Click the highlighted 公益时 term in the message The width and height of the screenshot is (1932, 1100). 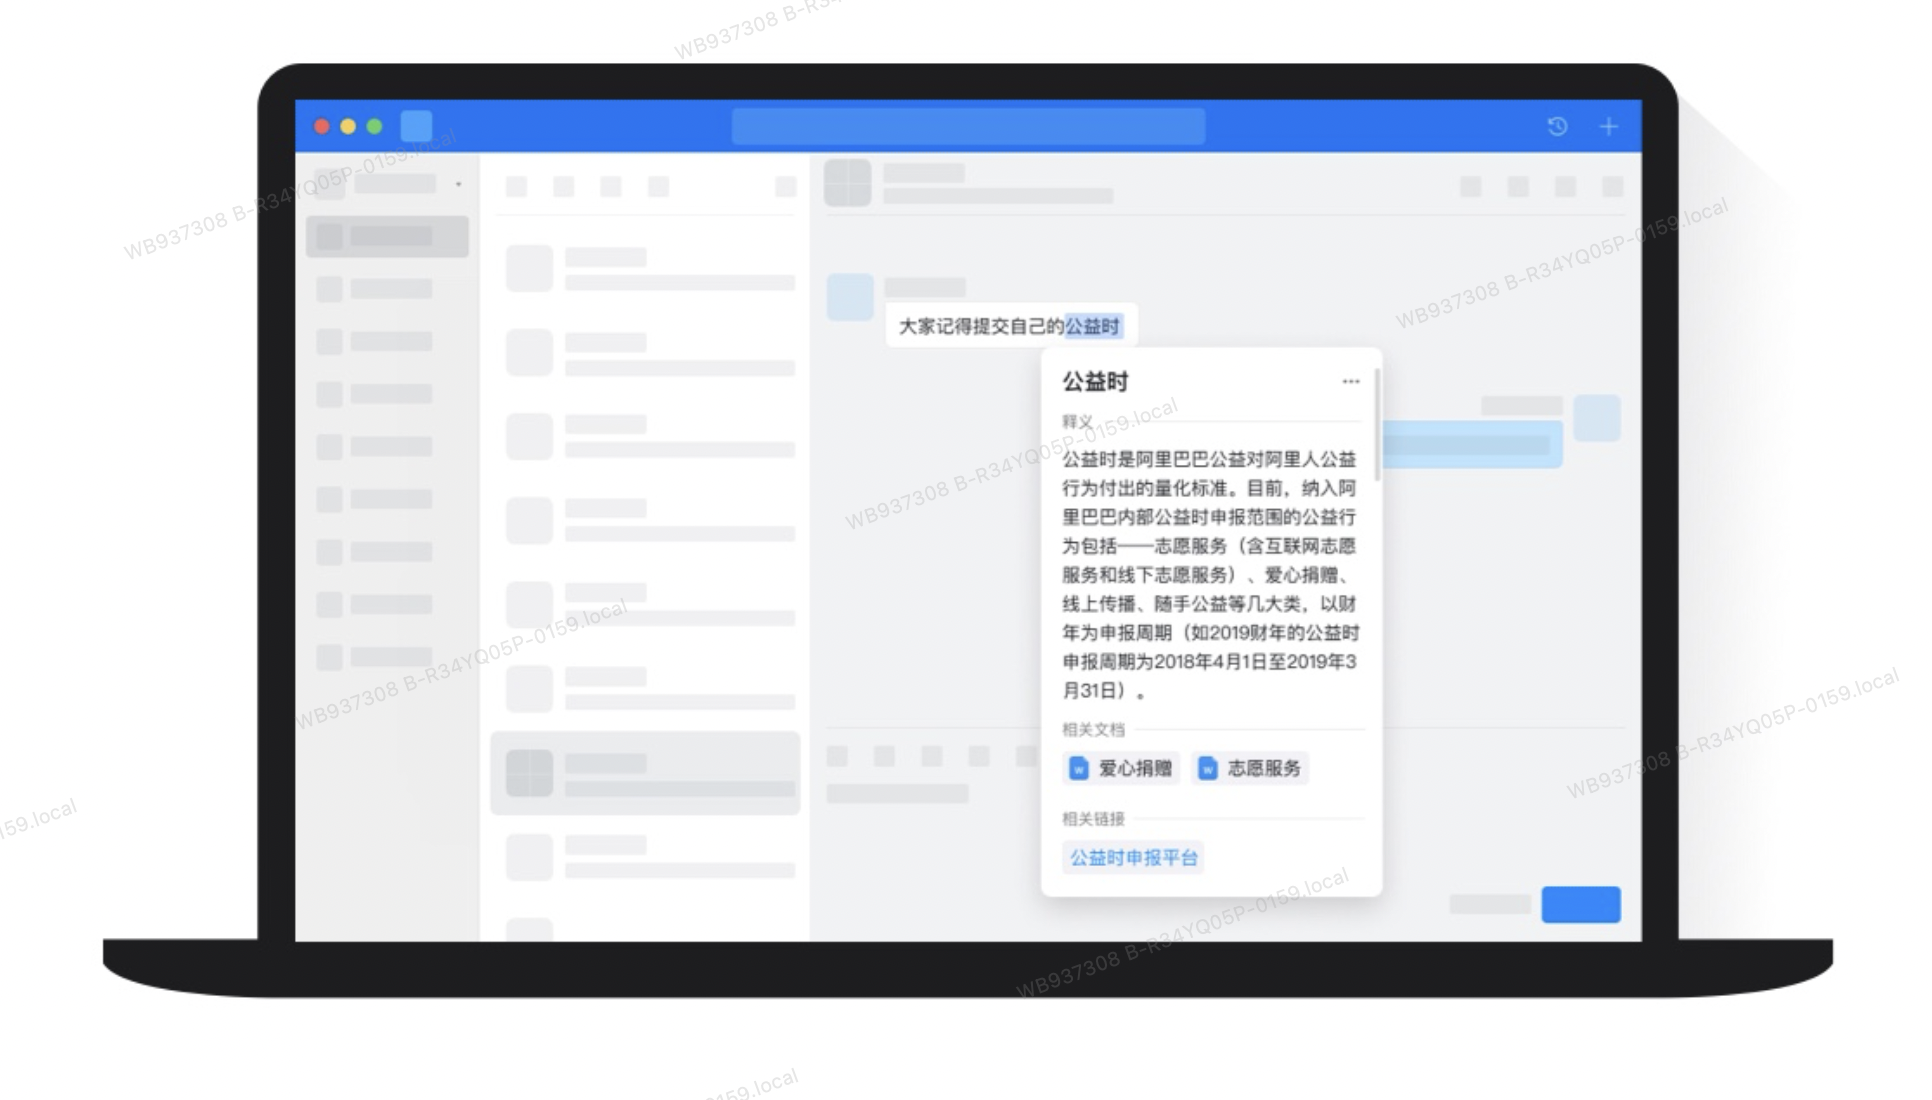(x=1093, y=325)
